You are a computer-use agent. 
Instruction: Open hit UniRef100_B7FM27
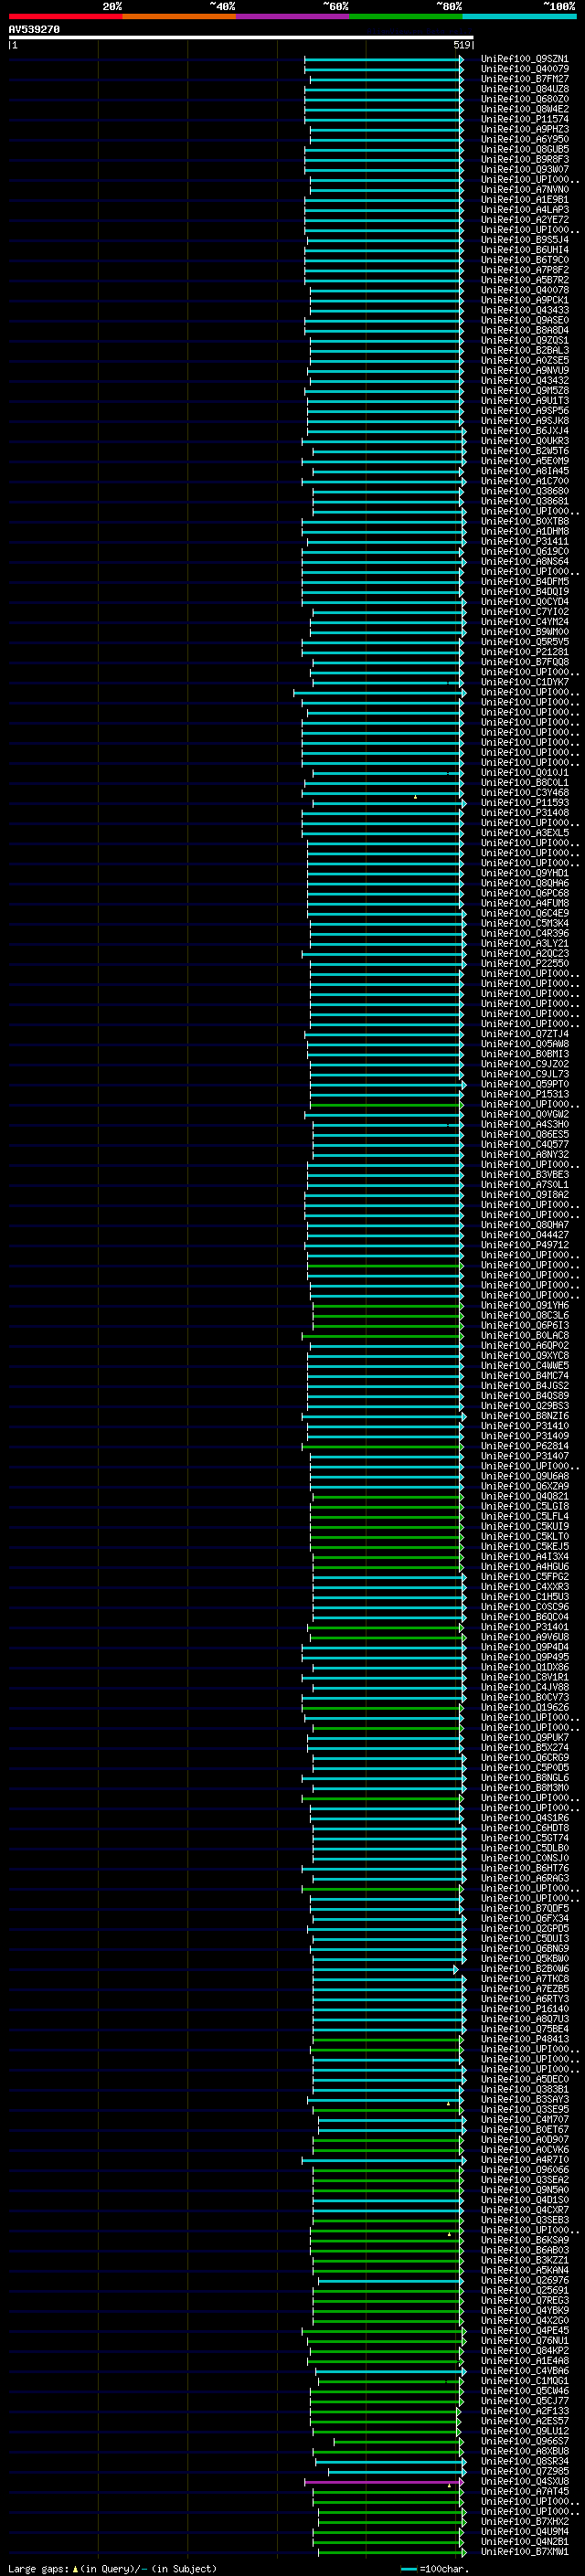point(525,79)
